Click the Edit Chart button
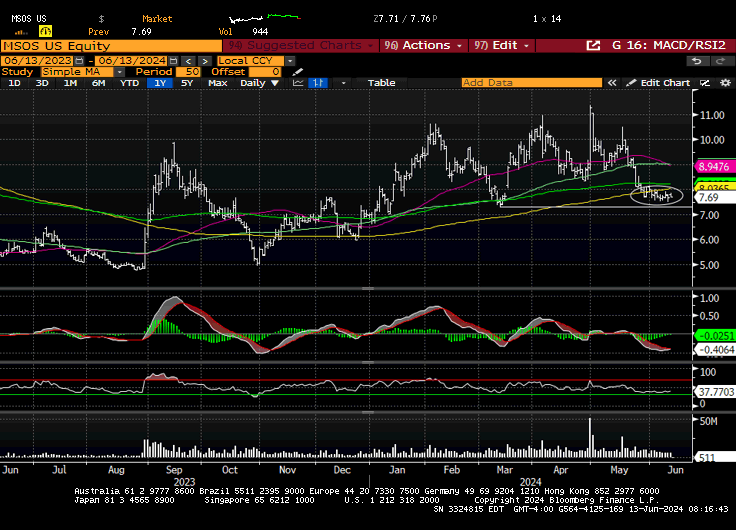 coord(659,83)
